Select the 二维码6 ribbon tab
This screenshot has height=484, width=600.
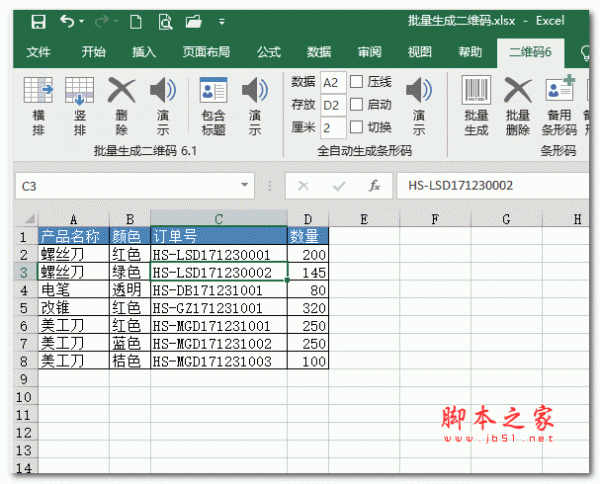530,52
